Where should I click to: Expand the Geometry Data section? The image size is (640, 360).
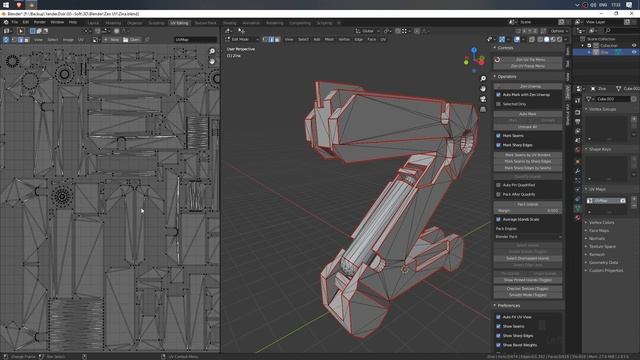(603, 262)
